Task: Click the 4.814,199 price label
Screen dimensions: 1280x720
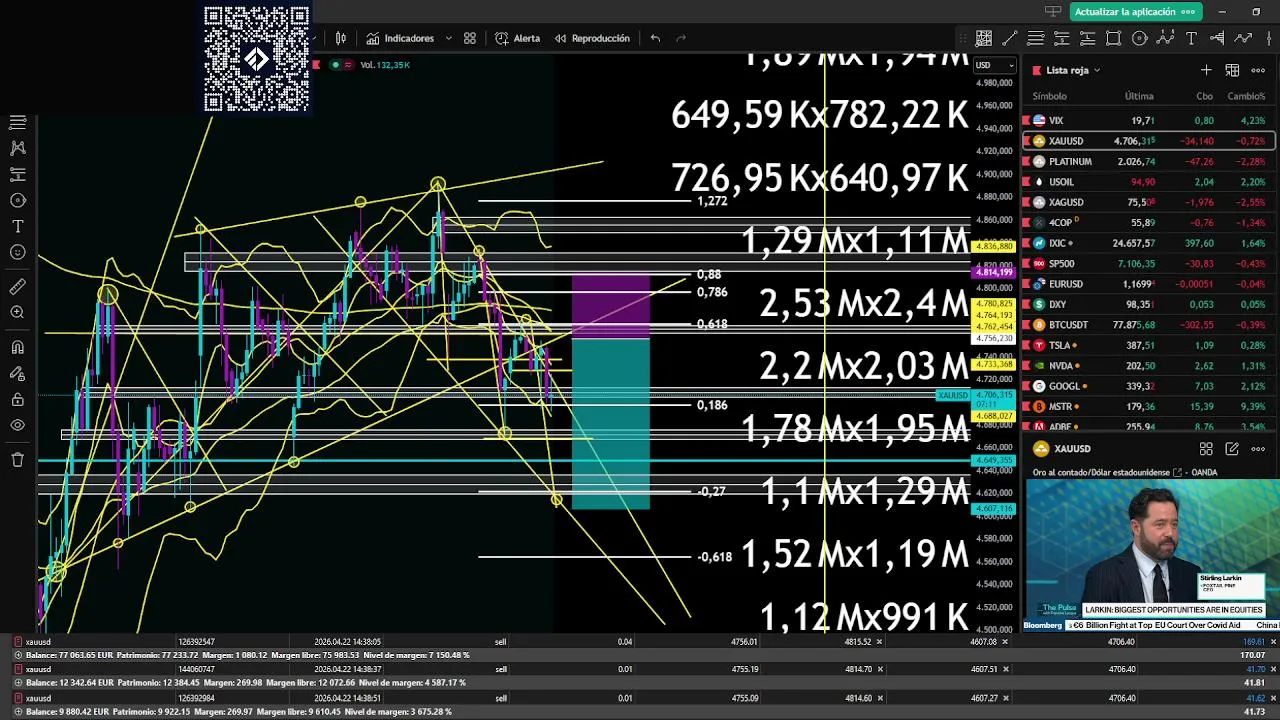Action: (993, 272)
